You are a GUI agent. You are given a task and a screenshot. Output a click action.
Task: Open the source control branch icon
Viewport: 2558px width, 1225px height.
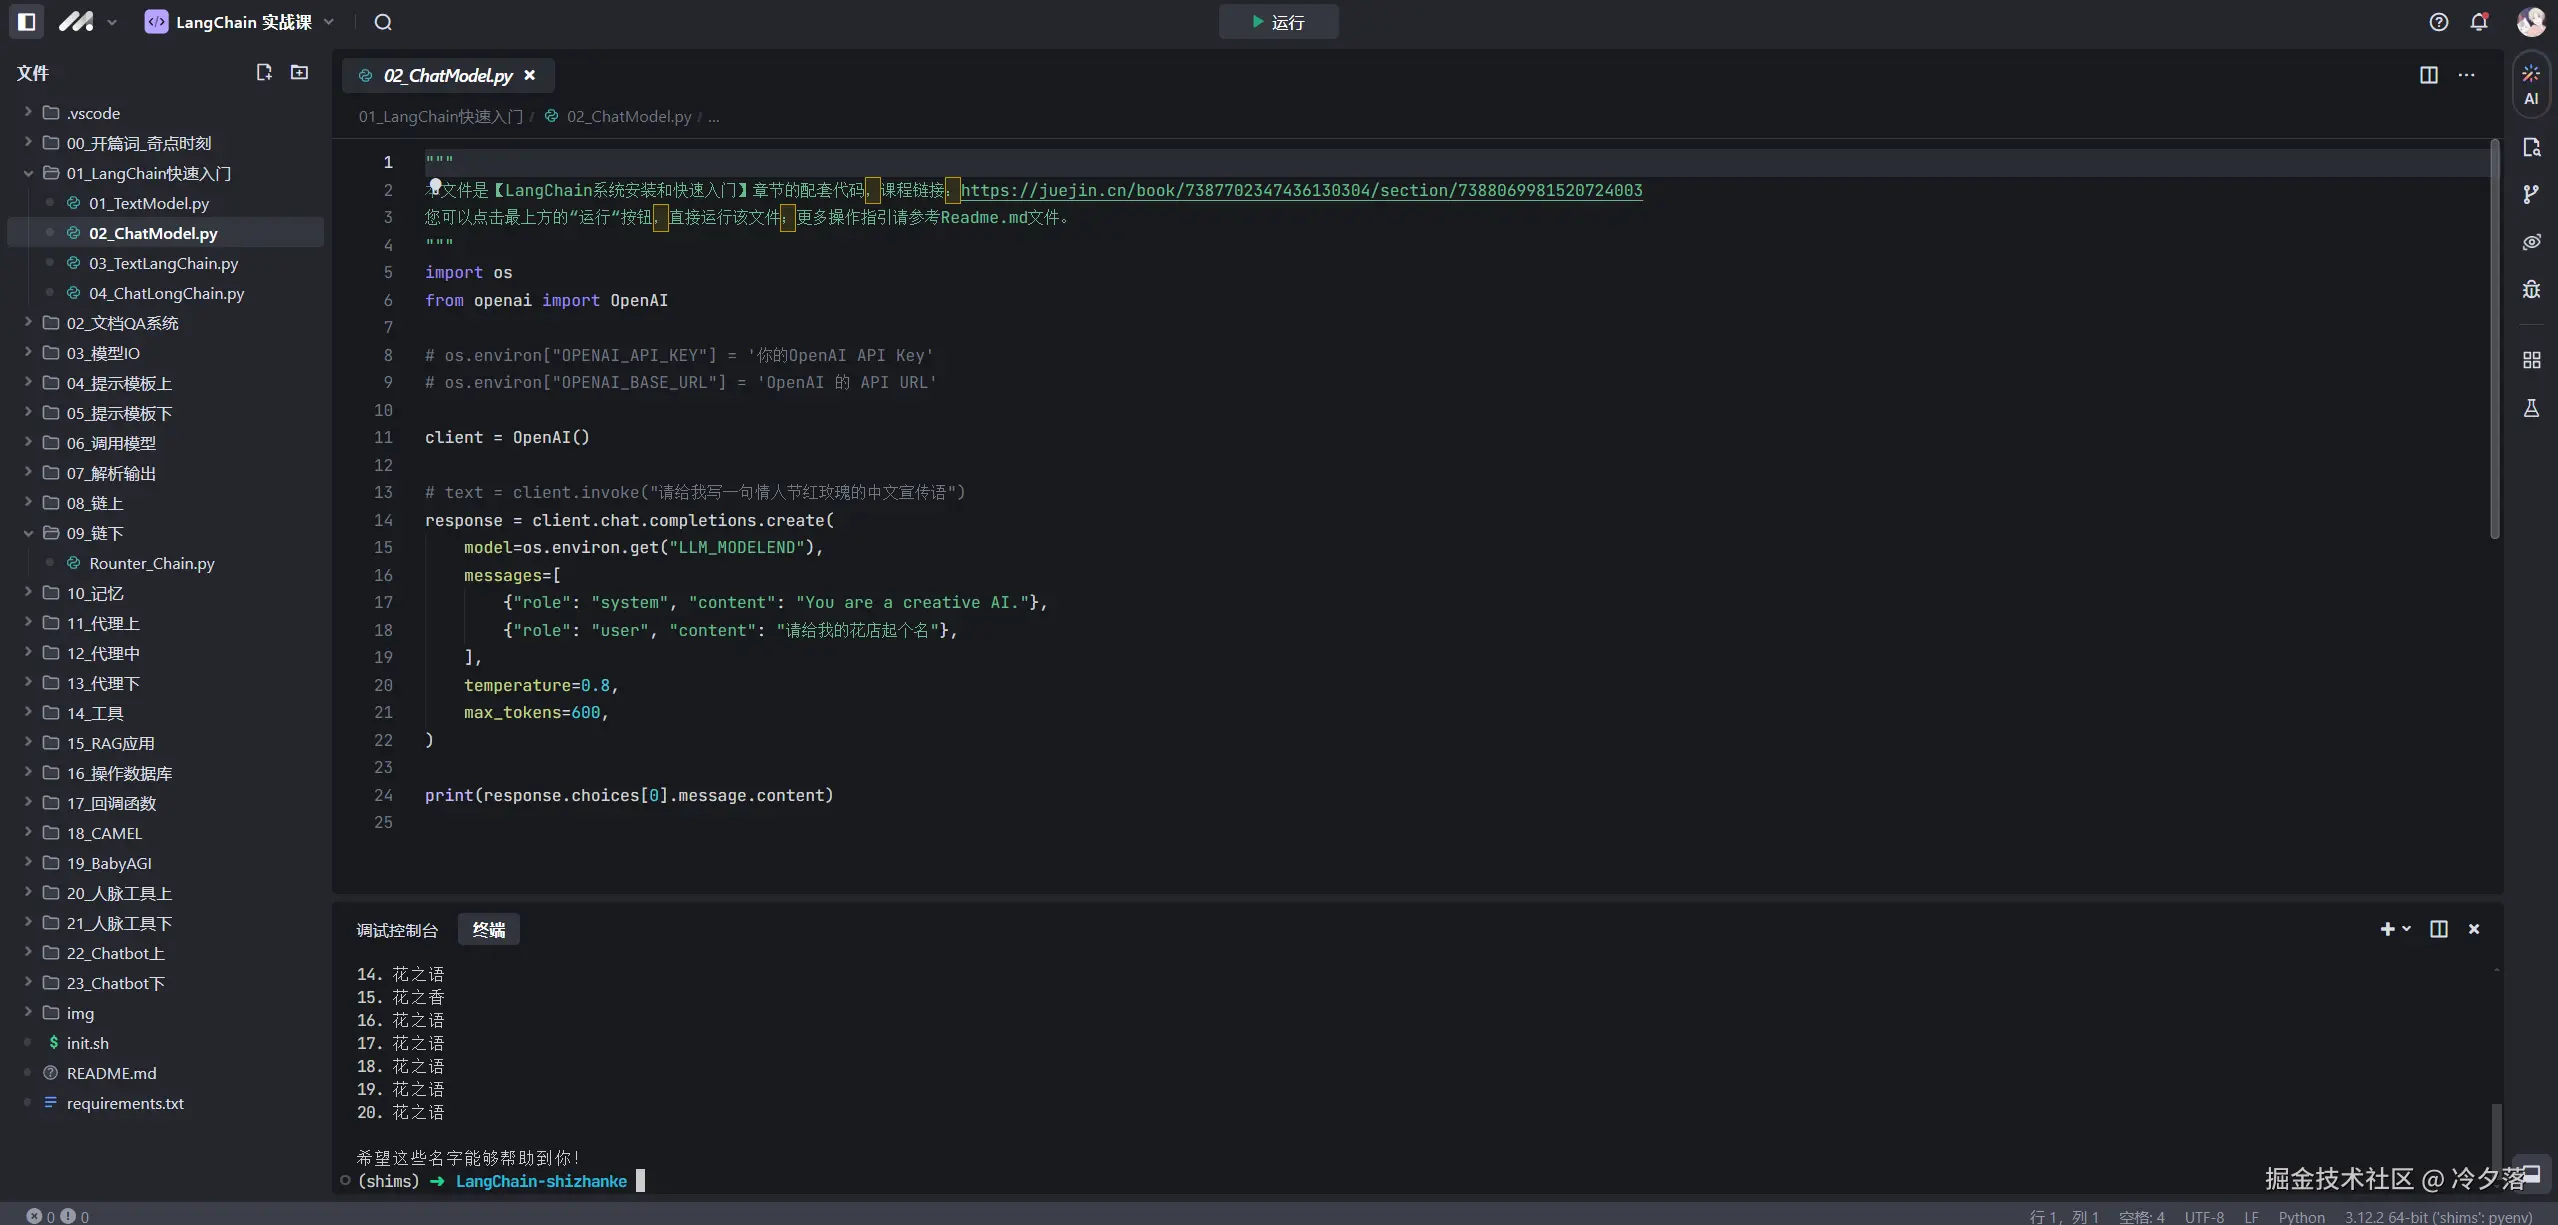[x=2531, y=194]
